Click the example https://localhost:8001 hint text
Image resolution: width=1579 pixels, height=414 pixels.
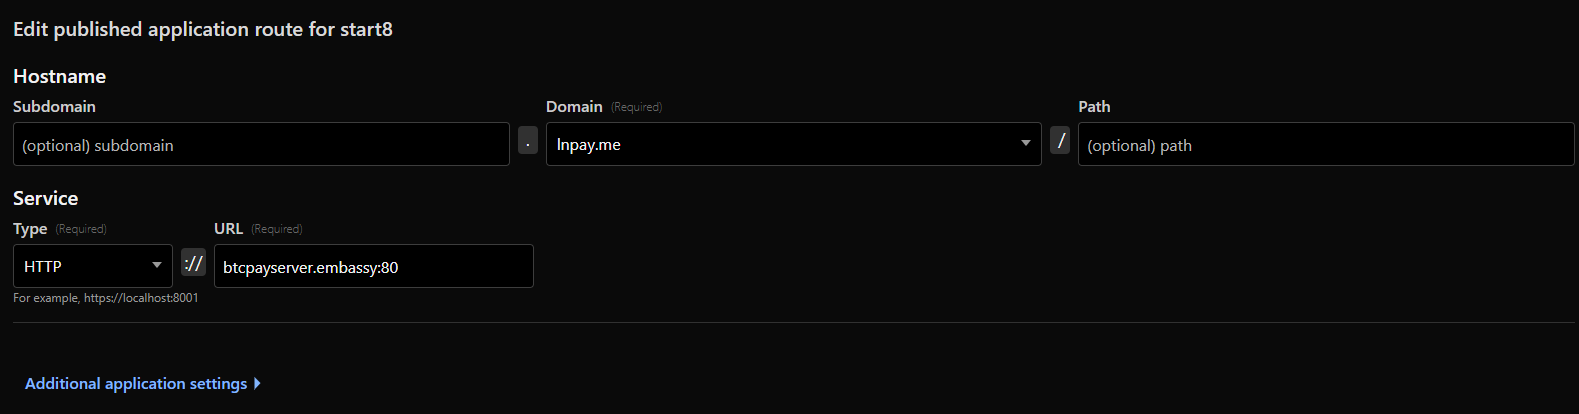106,298
